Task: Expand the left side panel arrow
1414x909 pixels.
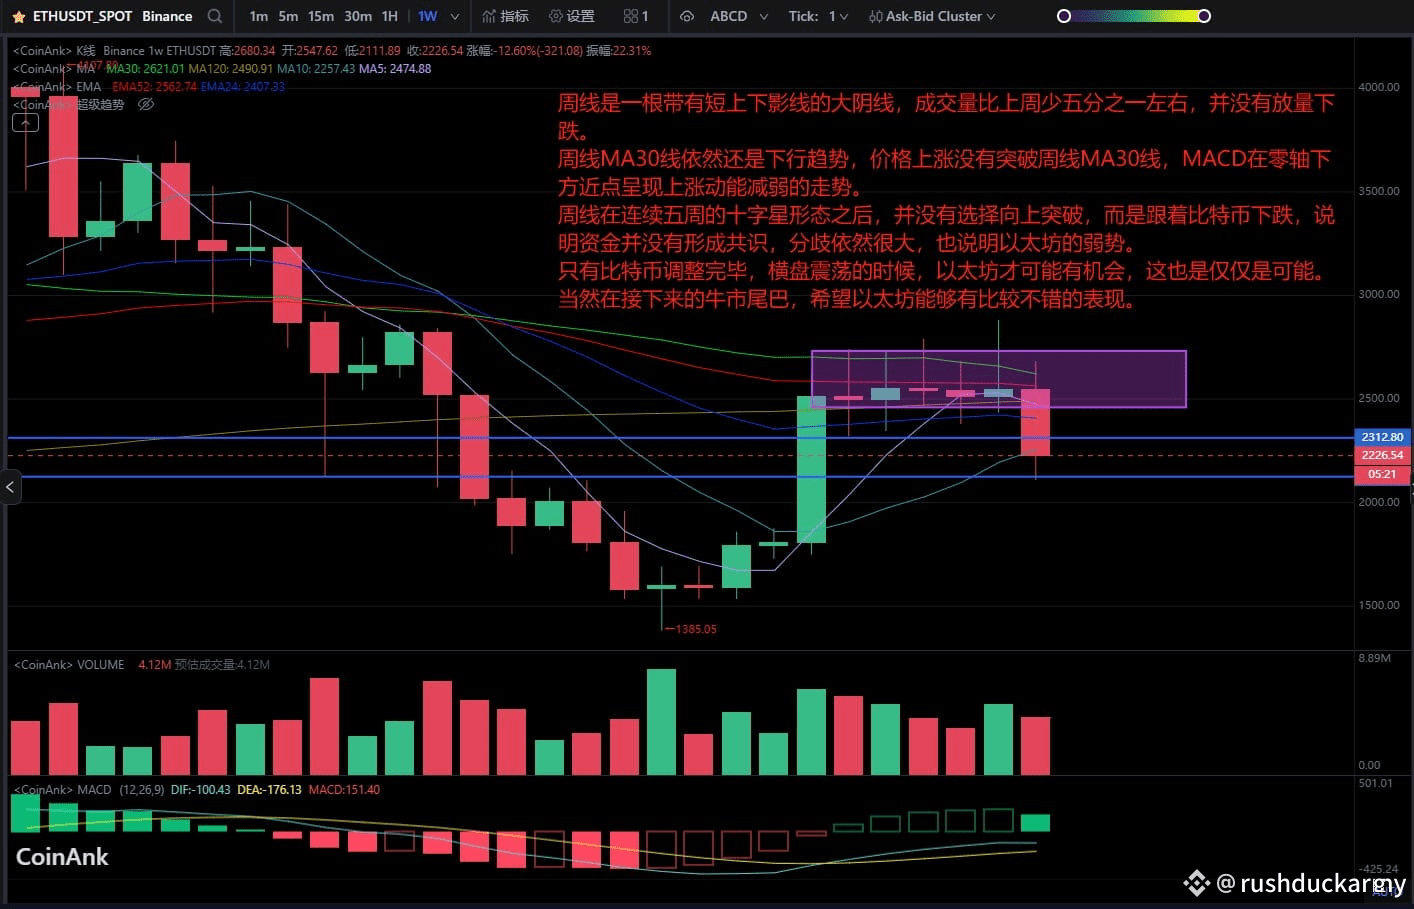Action: [10, 487]
